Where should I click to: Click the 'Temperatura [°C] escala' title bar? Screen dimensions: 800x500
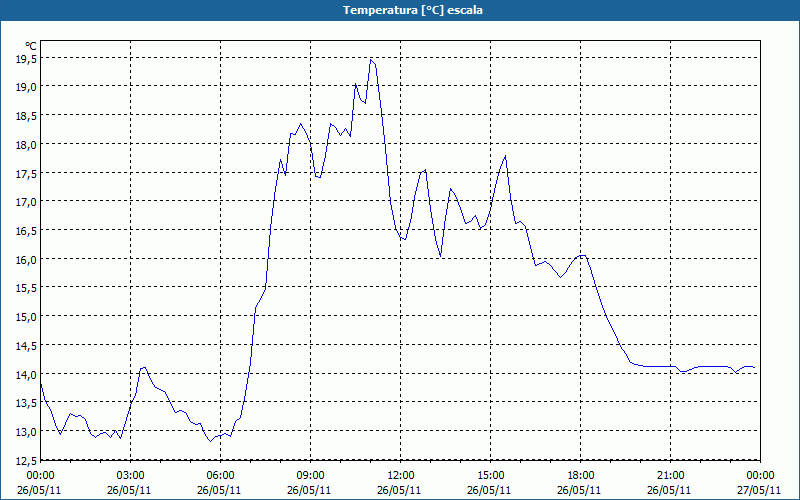click(400, 10)
